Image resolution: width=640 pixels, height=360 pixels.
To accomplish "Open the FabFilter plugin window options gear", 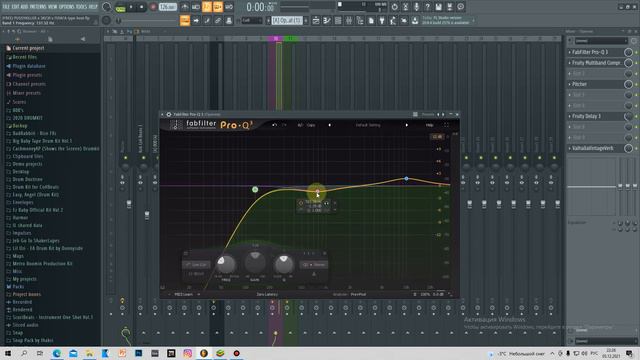I will (x=169, y=115).
